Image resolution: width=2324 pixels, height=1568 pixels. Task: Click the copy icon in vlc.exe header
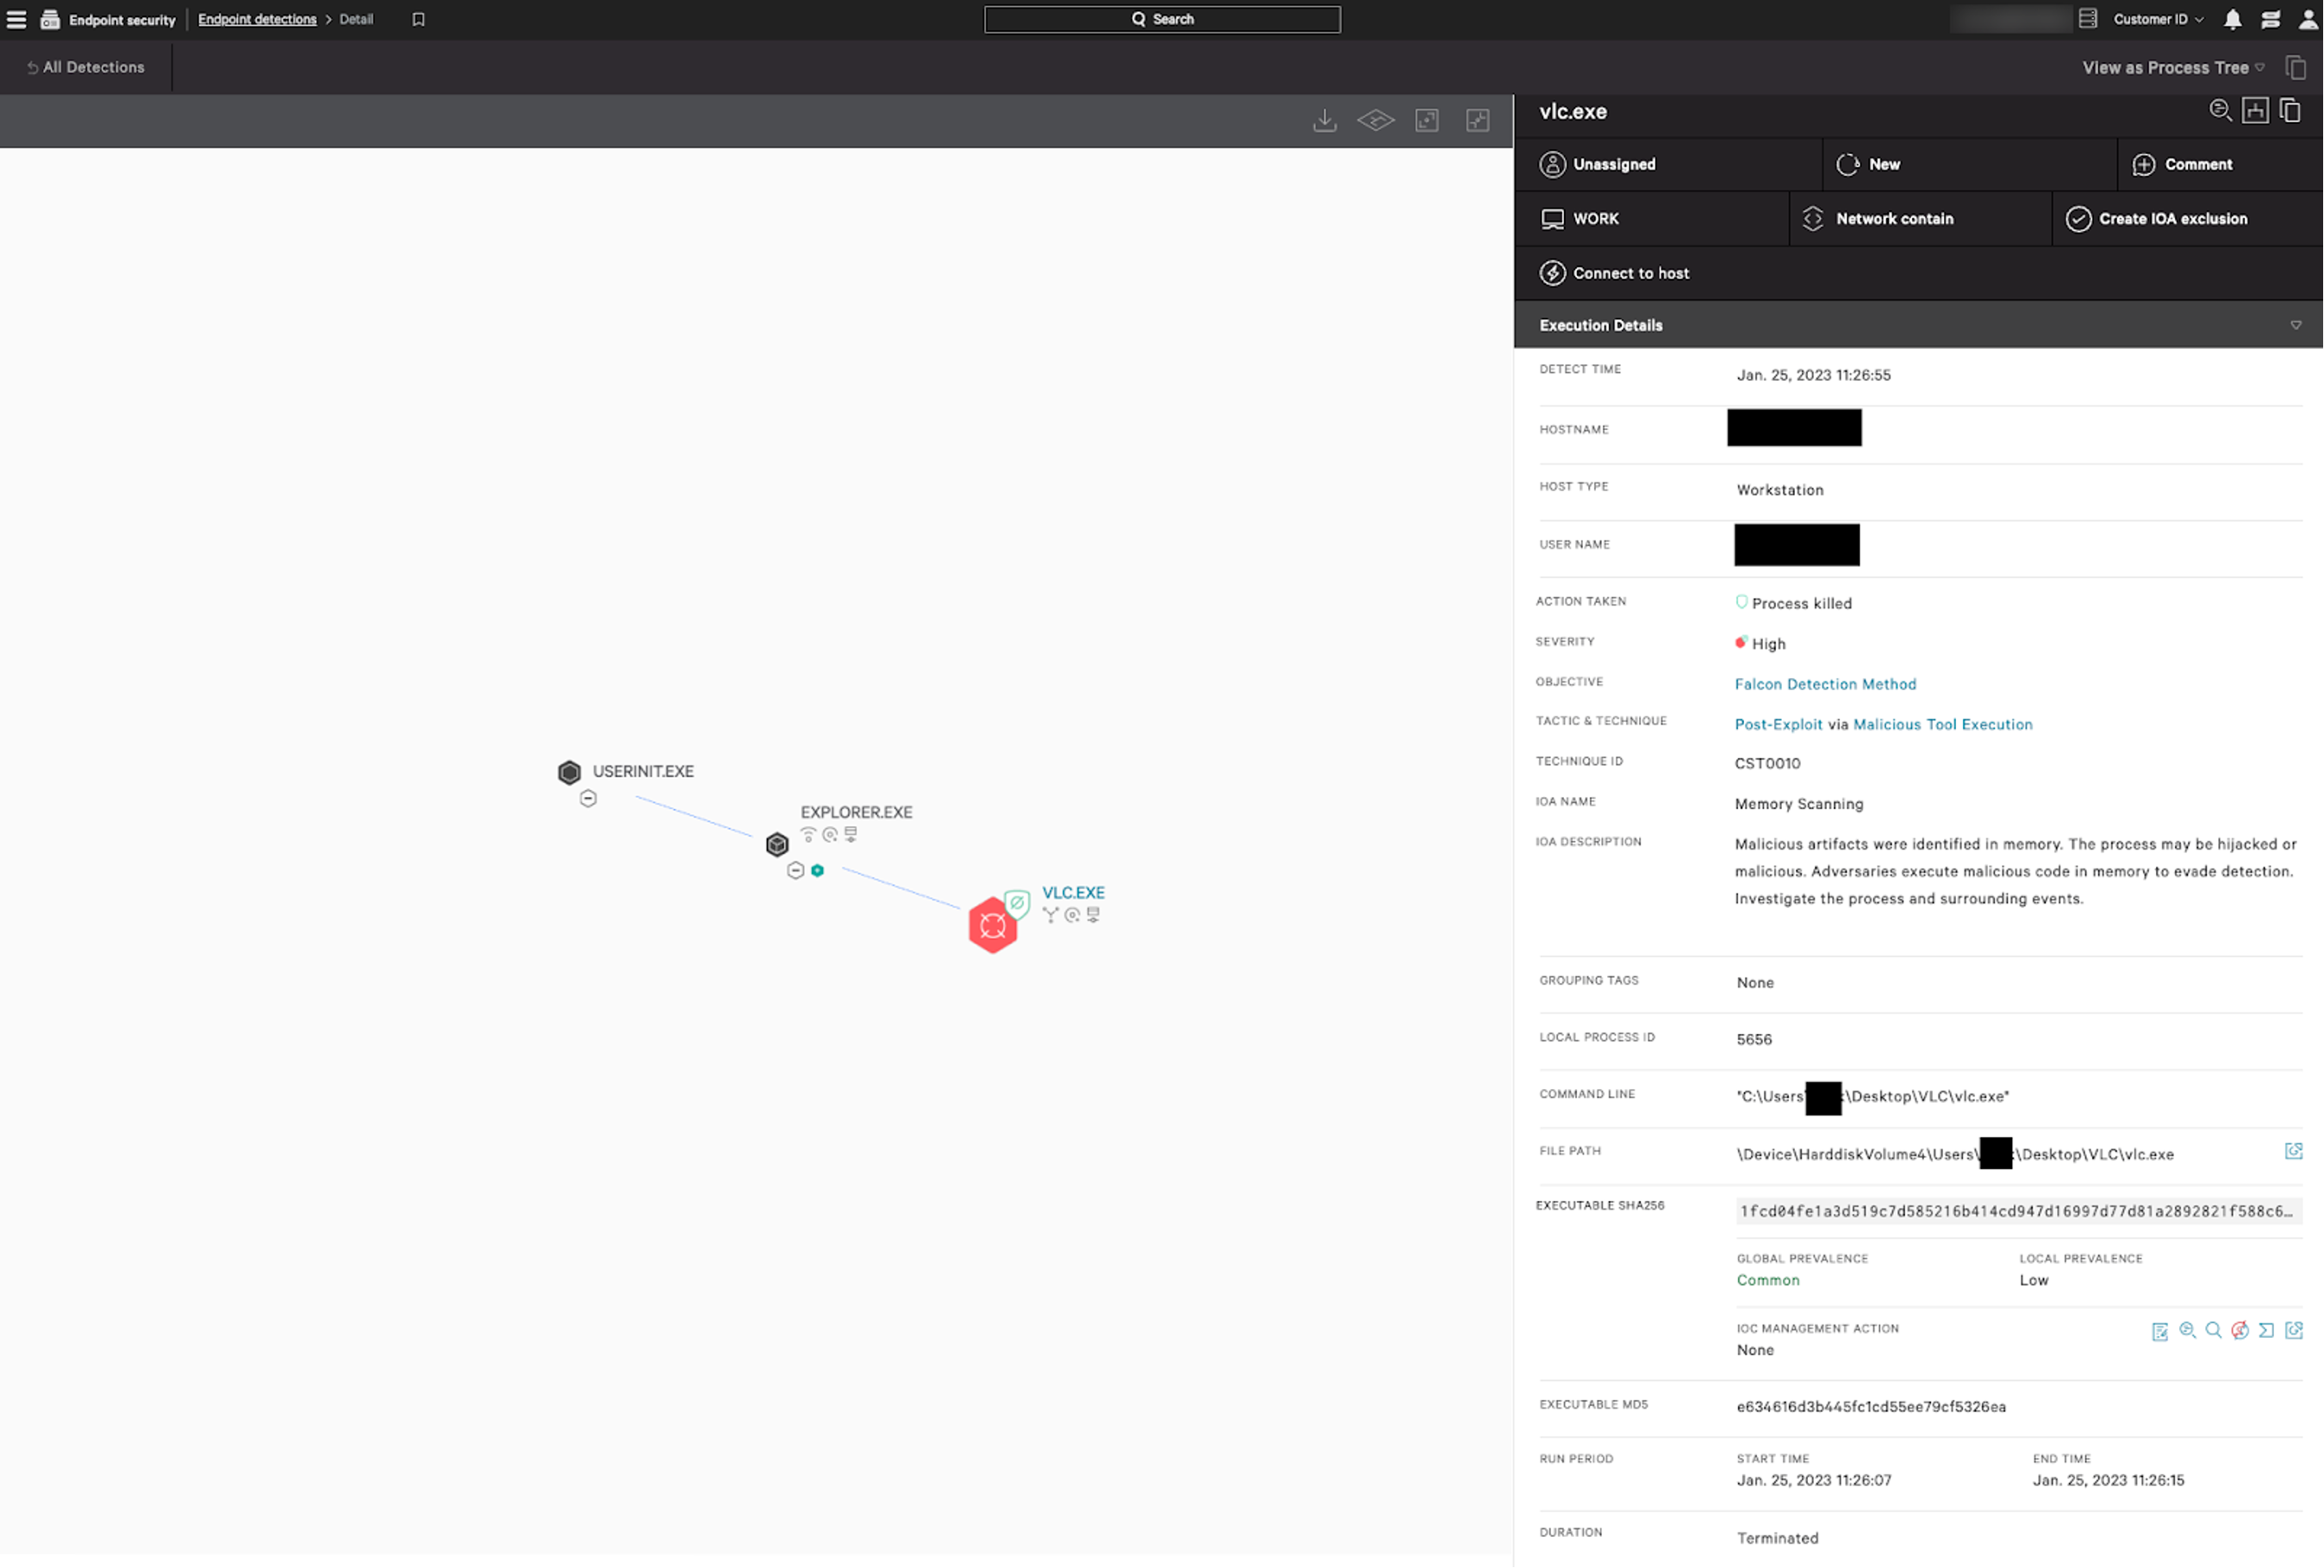[x=2291, y=111]
